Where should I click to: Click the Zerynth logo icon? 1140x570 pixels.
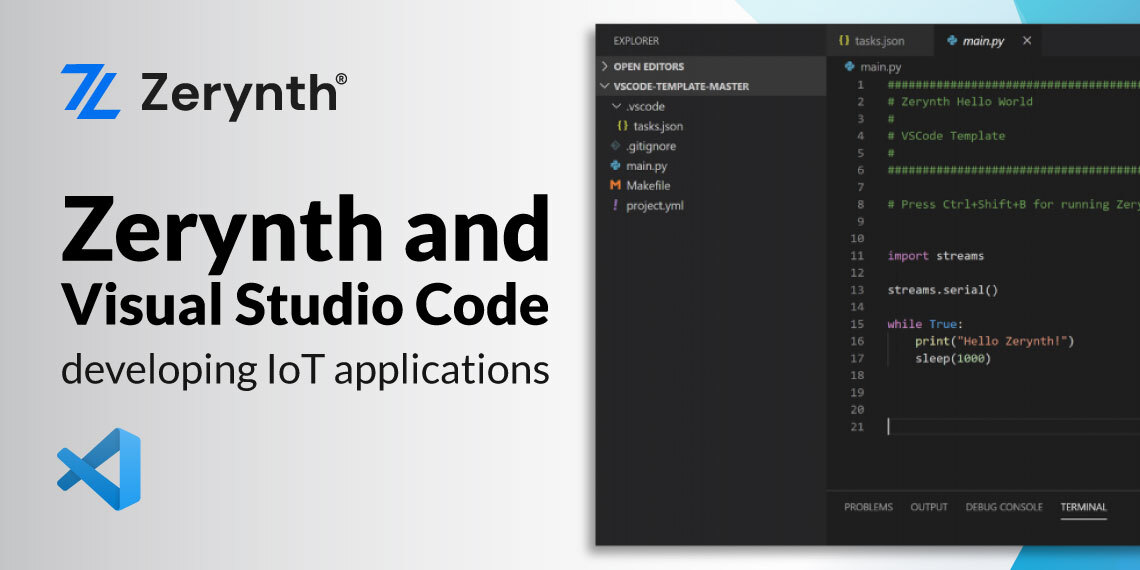[90, 92]
